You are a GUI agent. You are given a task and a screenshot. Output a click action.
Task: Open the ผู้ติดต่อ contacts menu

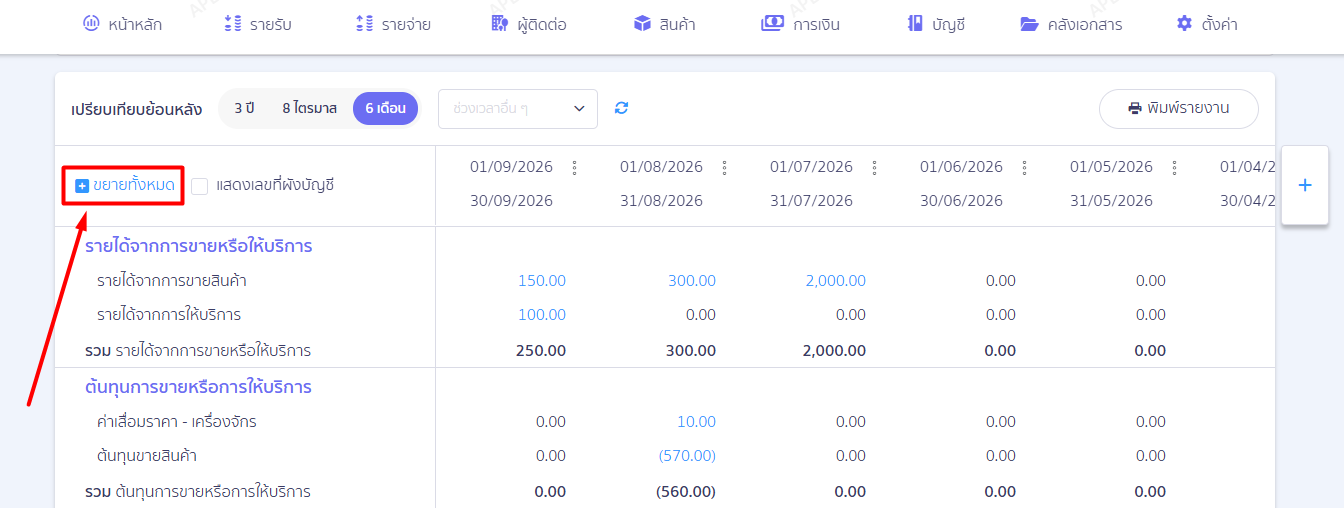(529, 24)
